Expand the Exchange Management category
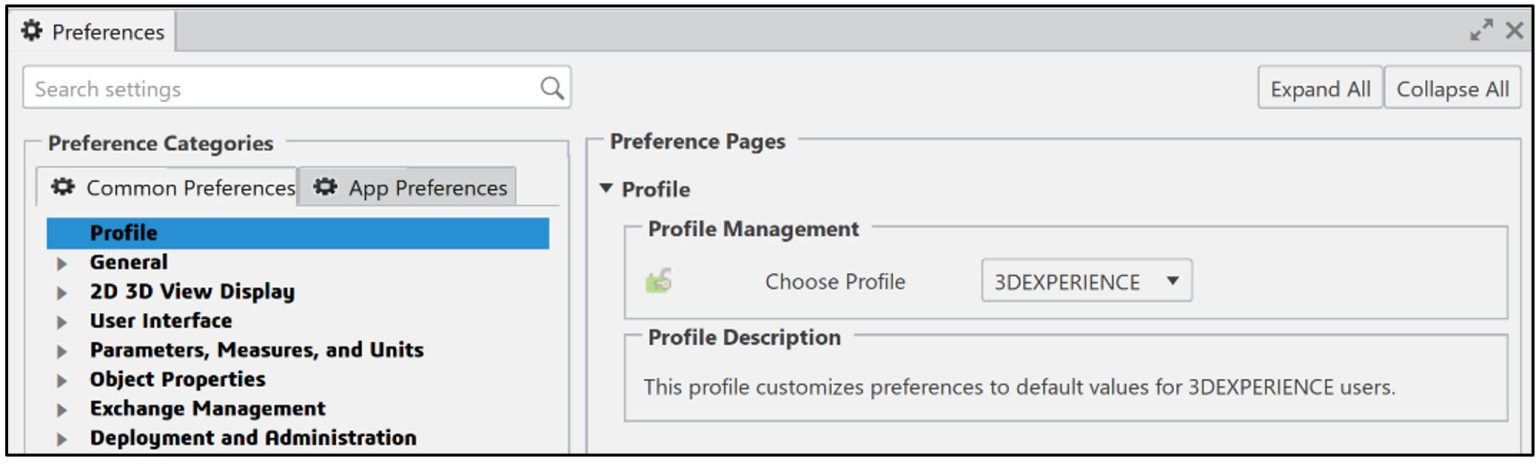 click(63, 410)
